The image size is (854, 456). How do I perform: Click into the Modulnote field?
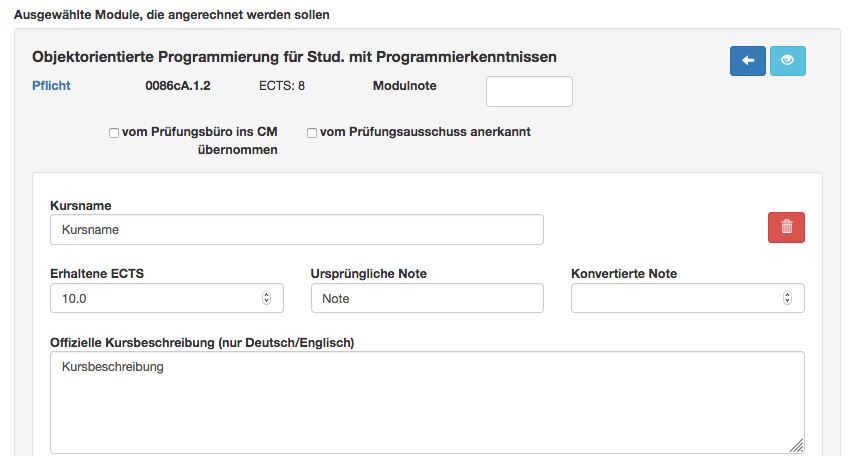[x=529, y=92]
